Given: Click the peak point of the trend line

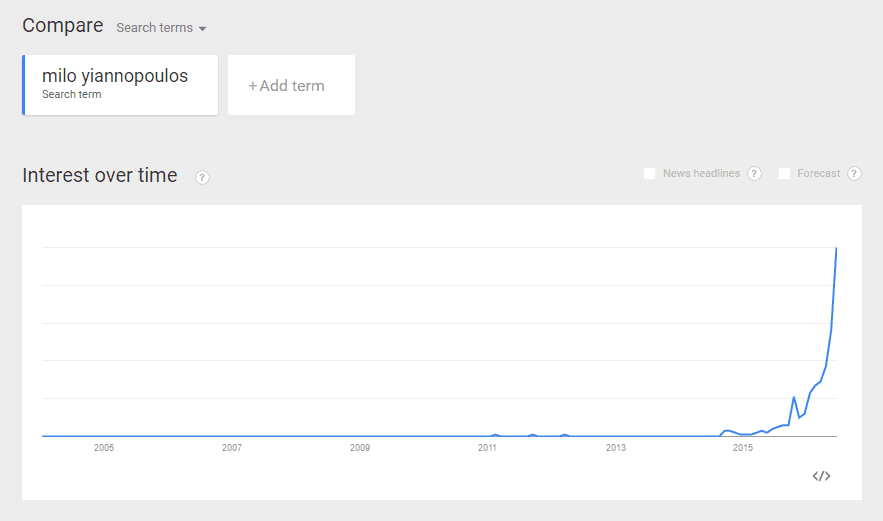Looking at the screenshot, I should pyautogui.click(x=836, y=248).
